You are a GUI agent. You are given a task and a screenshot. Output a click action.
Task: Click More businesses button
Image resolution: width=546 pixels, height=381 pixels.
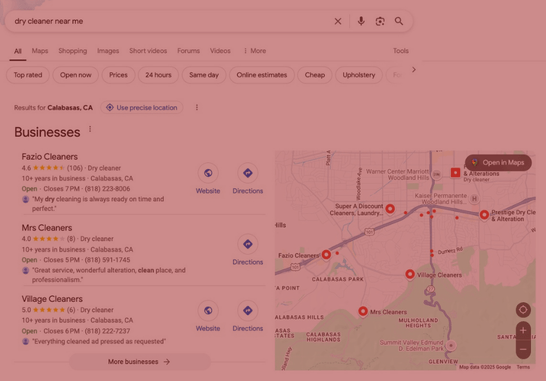click(140, 362)
